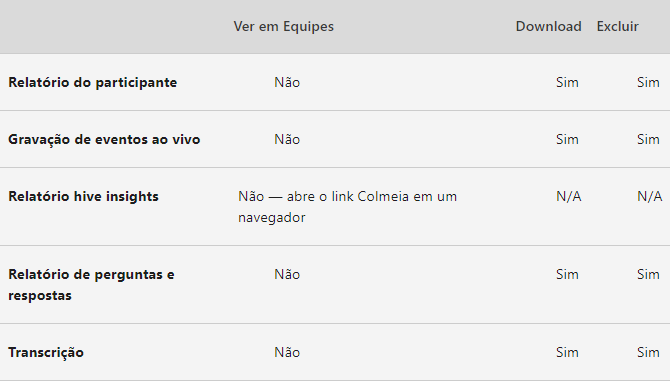Click 'Não' in Gravação de eventos row

[x=287, y=140]
